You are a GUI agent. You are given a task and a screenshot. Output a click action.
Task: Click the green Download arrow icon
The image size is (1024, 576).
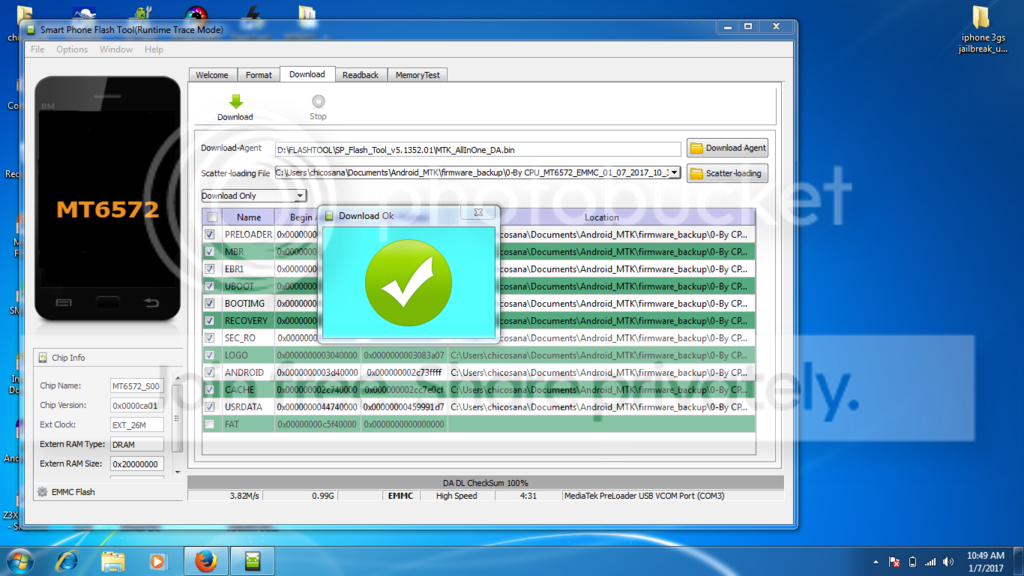(236, 101)
